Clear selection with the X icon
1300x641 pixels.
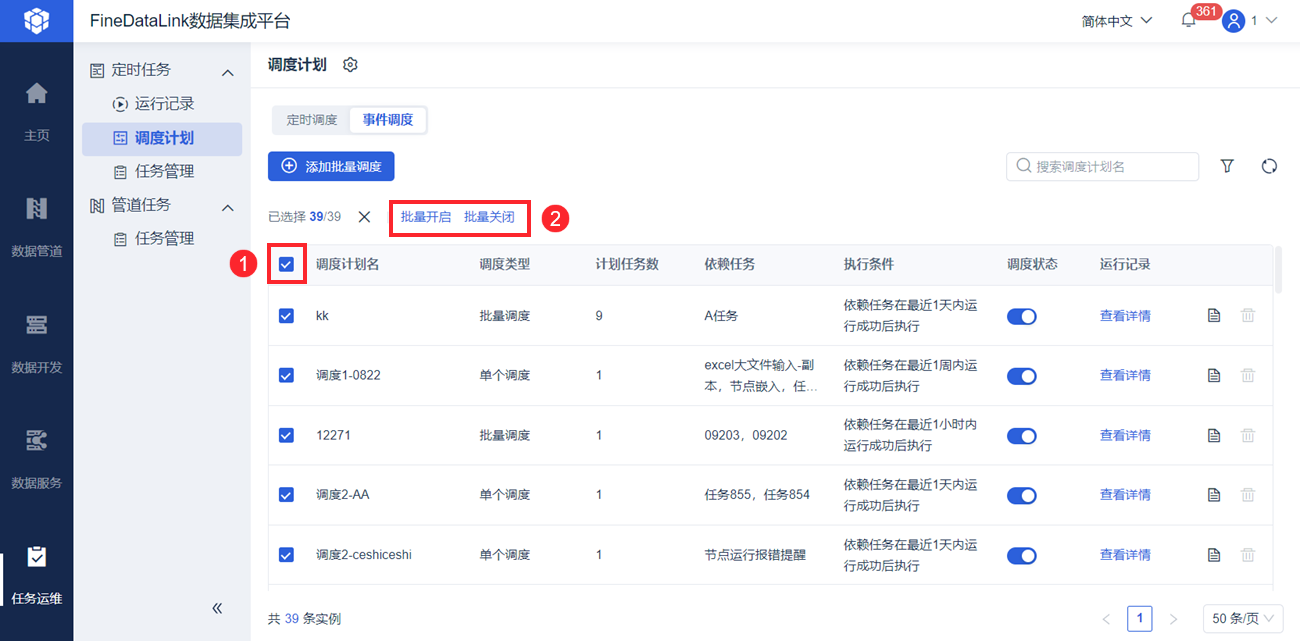click(x=364, y=216)
